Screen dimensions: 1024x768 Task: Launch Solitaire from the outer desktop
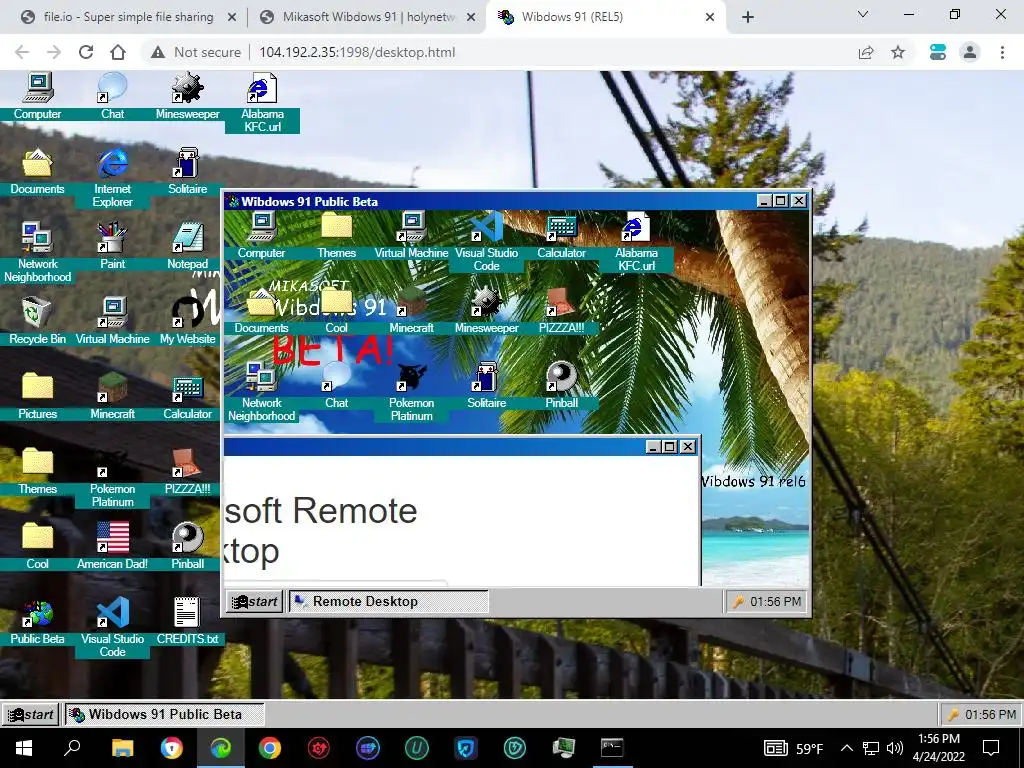tap(187, 171)
